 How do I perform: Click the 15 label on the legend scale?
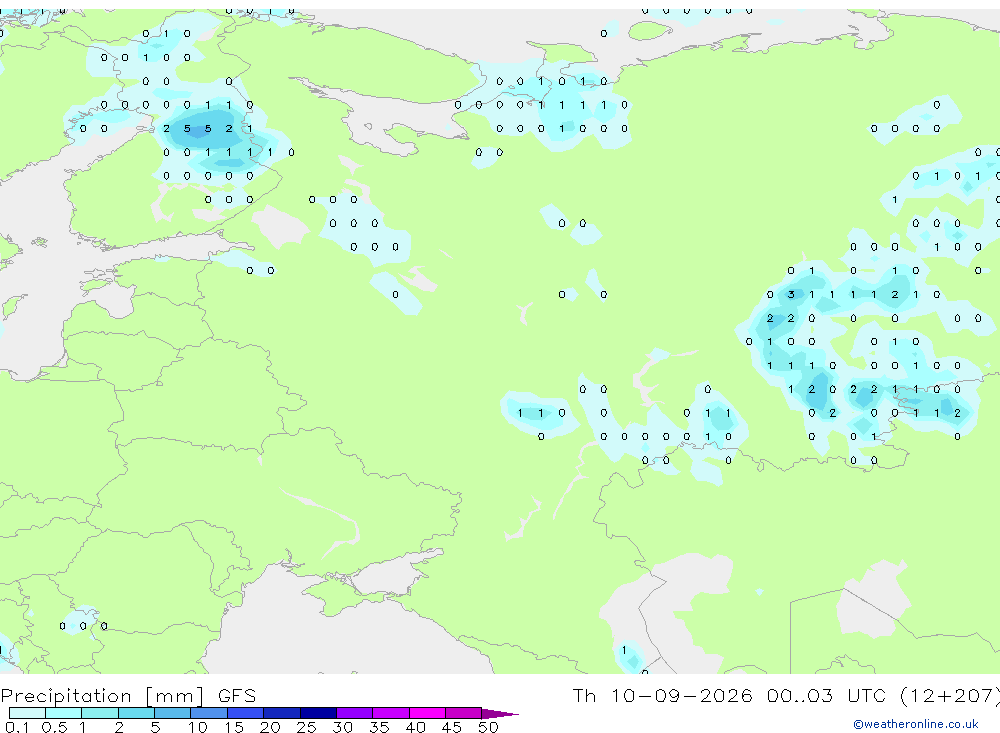pyautogui.click(x=233, y=727)
